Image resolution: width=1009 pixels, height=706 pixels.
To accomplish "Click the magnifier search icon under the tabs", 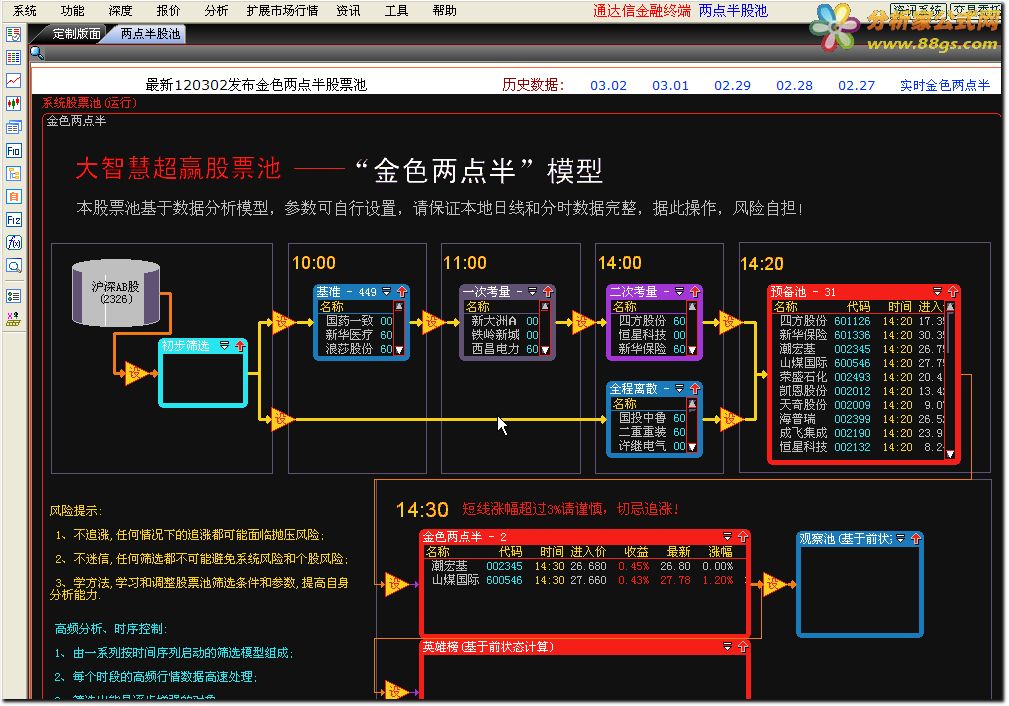I will 37,53.
